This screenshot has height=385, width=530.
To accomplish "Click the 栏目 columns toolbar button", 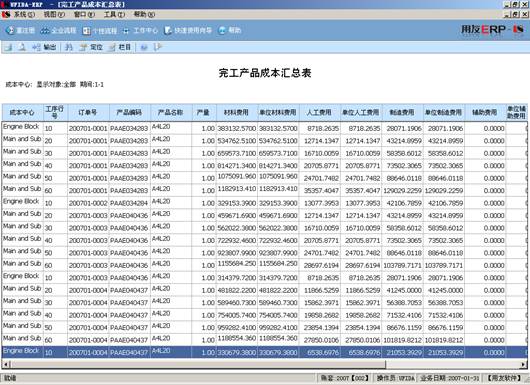I will [x=119, y=47].
